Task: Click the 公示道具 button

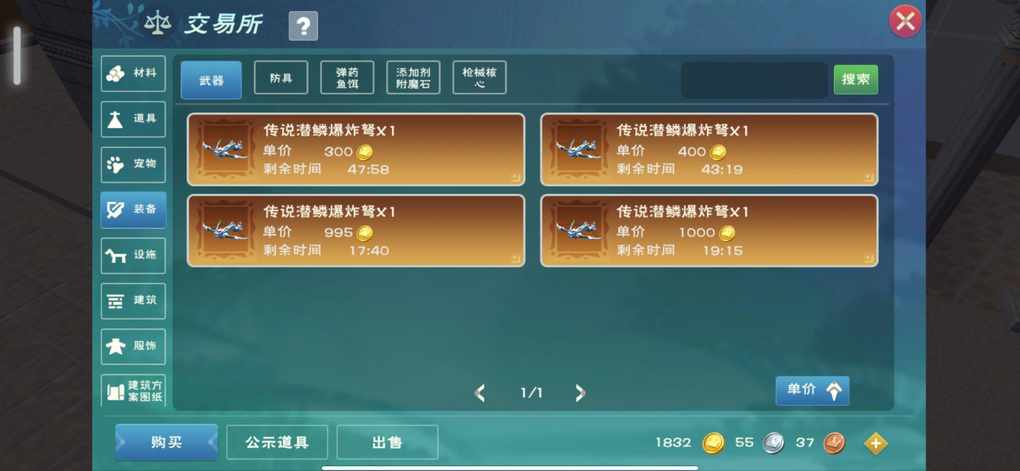Action: [277, 443]
